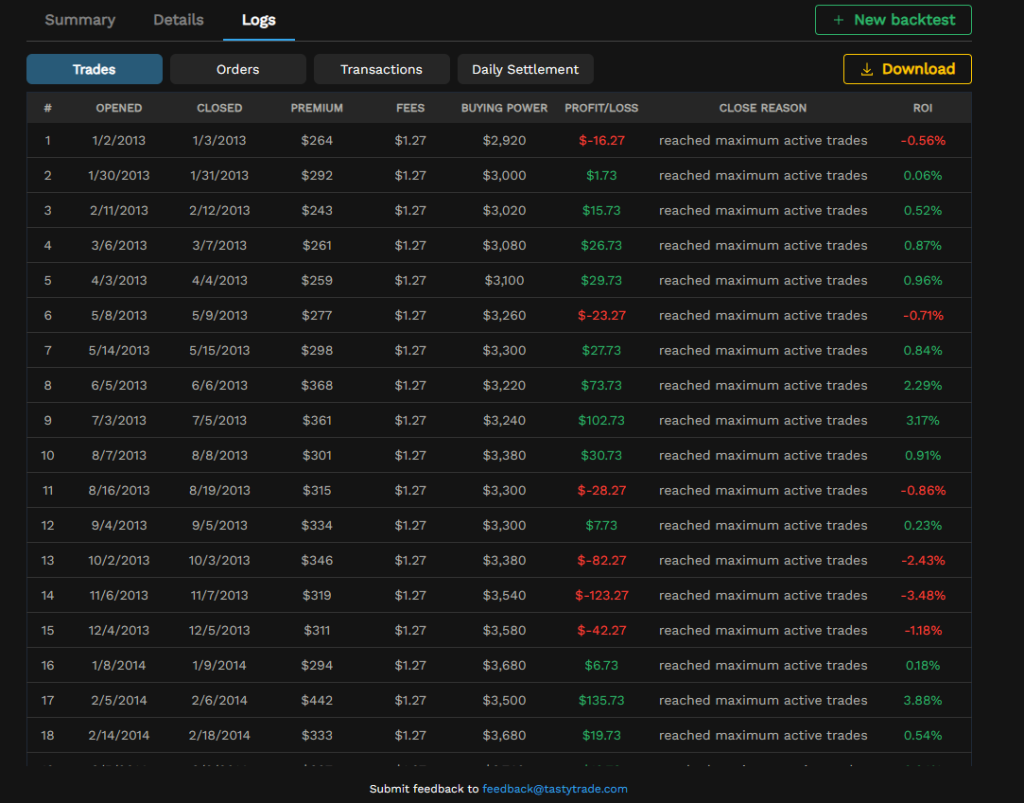This screenshot has width=1024, height=803.
Task: Select the opened date 1/30/2013
Action: click(x=119, y=176)
